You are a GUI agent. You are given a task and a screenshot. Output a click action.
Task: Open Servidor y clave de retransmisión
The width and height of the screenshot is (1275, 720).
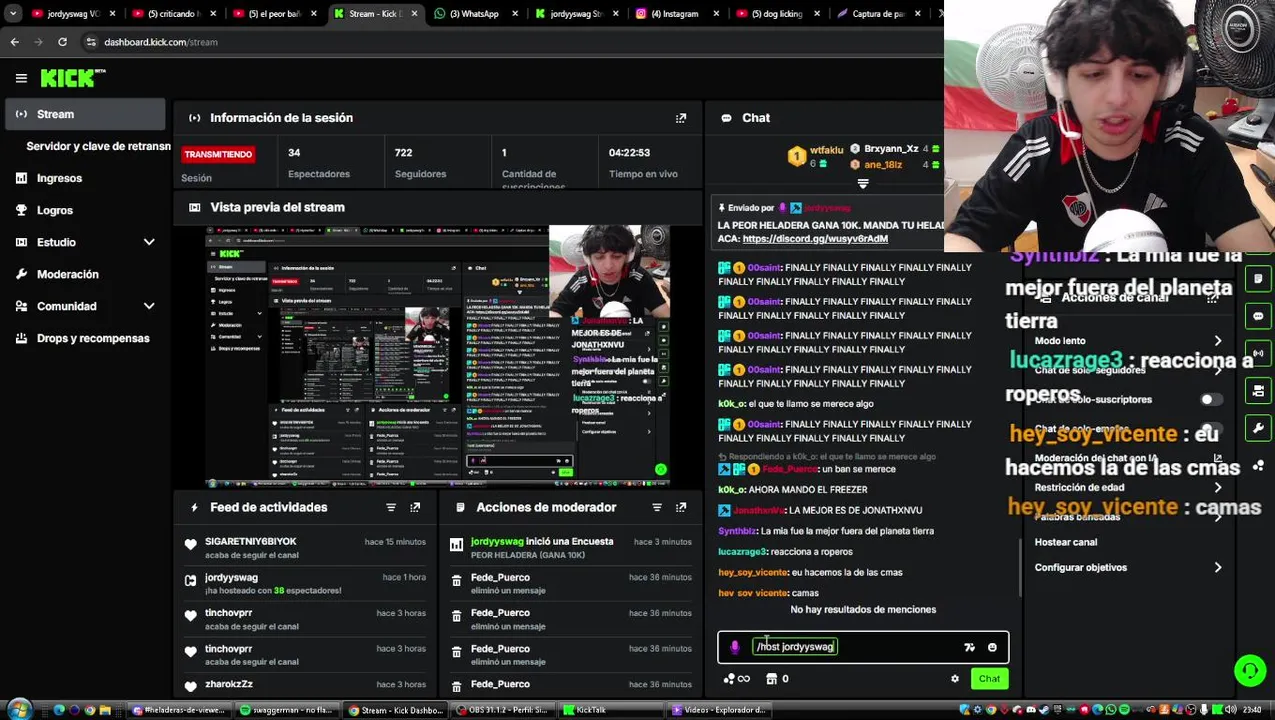pyautogui.click(x=98, y=146)
